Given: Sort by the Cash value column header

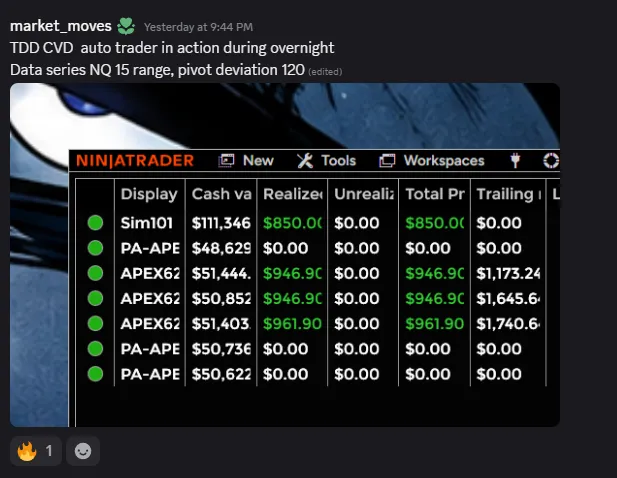Looking at the screenshot, I should (x=221, y=194).
